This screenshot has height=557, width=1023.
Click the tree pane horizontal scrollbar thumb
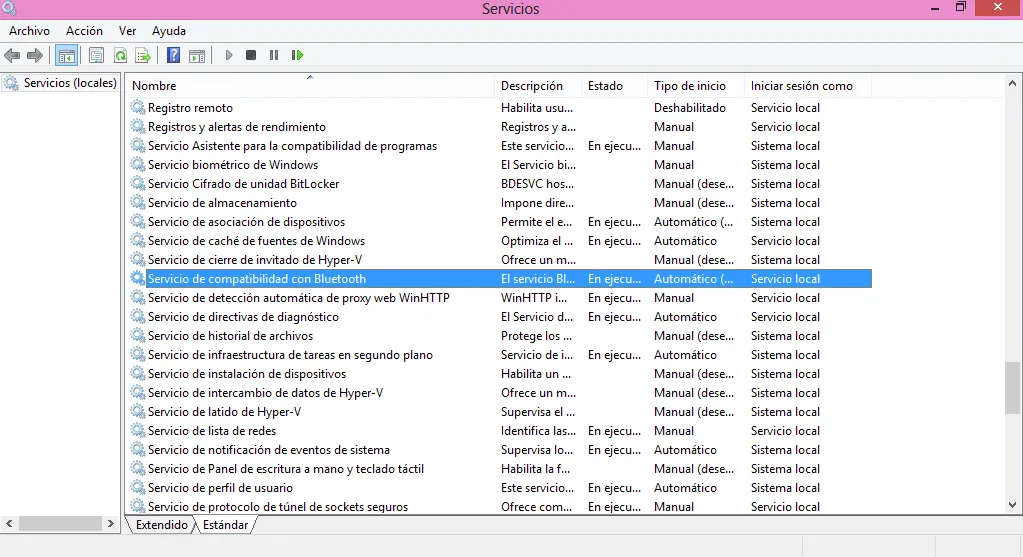click(60, 523)
